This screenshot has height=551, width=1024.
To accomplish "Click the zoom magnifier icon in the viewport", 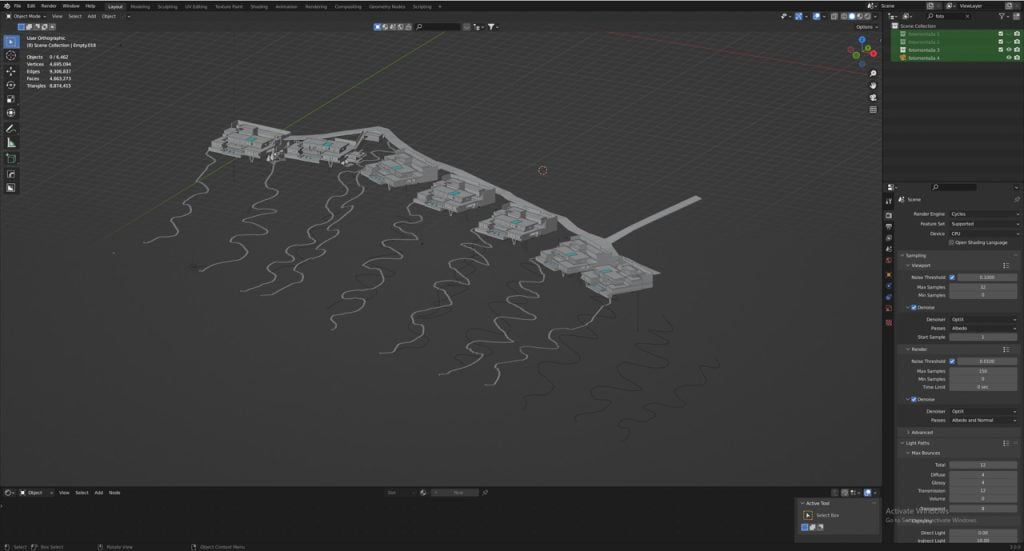I will (x=873, y=74).
